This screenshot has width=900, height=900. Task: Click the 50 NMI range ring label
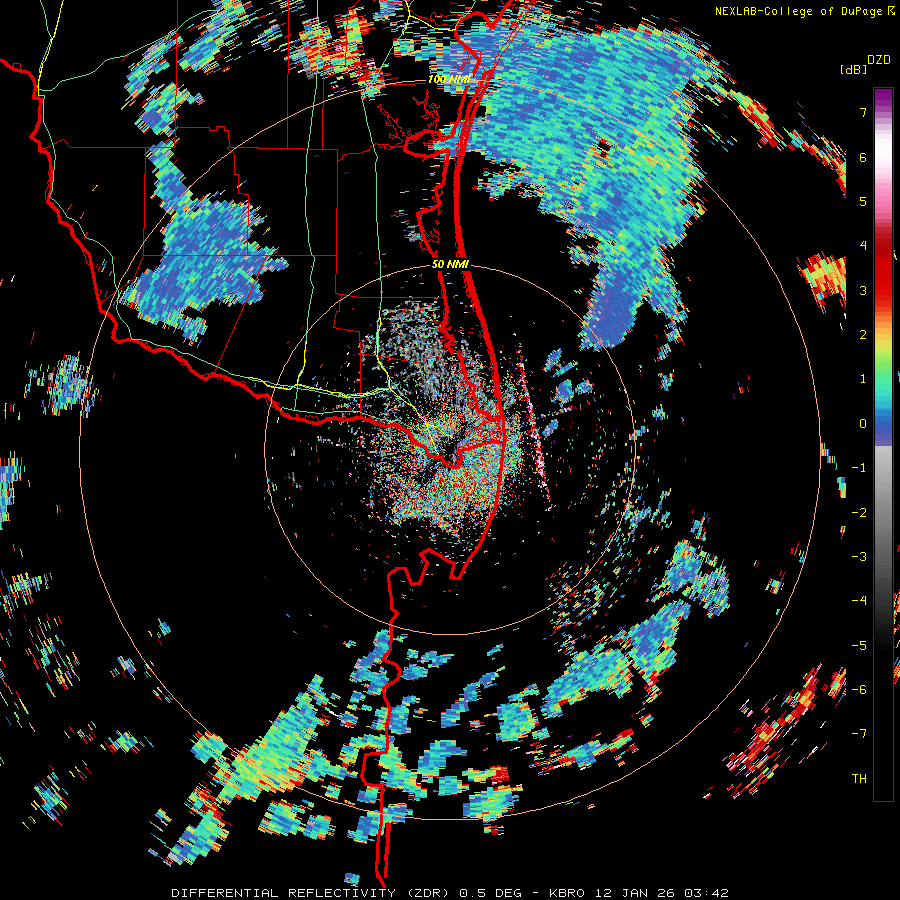click(x=451, y=265)
